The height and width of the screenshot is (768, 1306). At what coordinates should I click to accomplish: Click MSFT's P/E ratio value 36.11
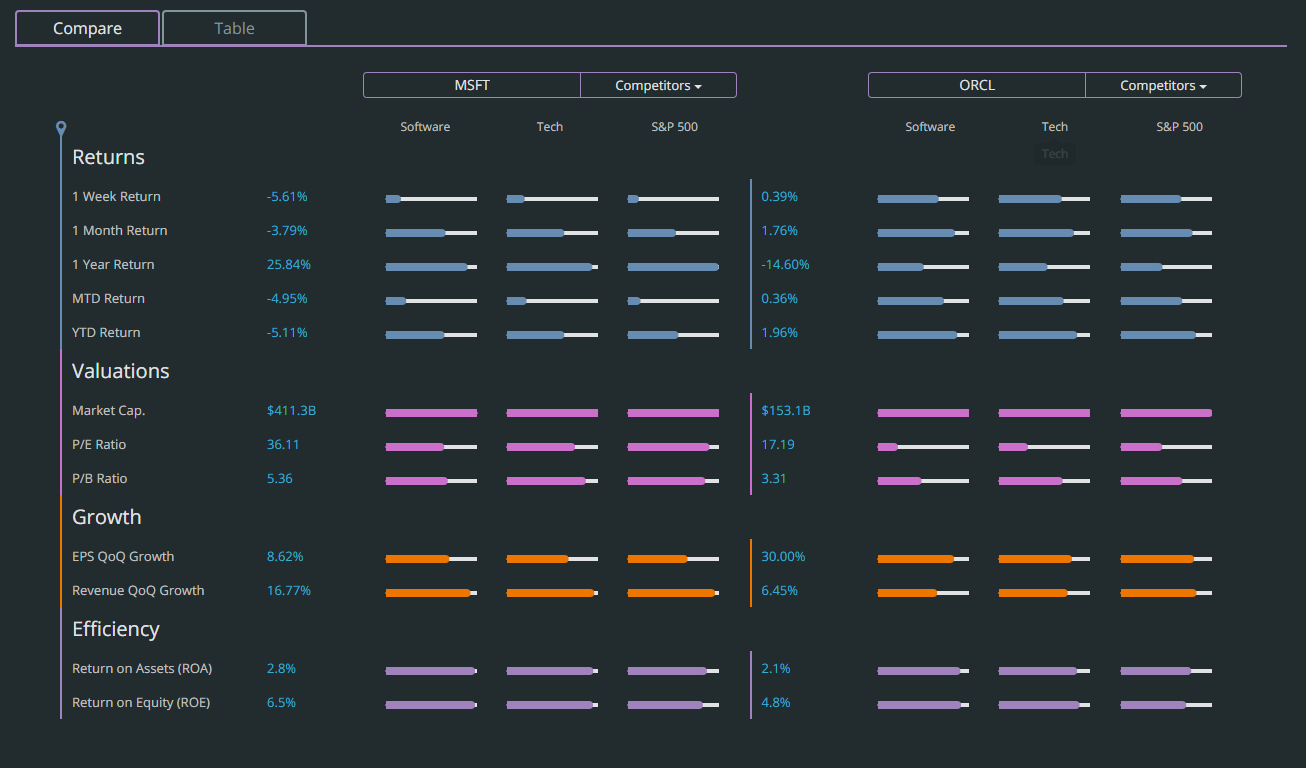pos(283,445)
